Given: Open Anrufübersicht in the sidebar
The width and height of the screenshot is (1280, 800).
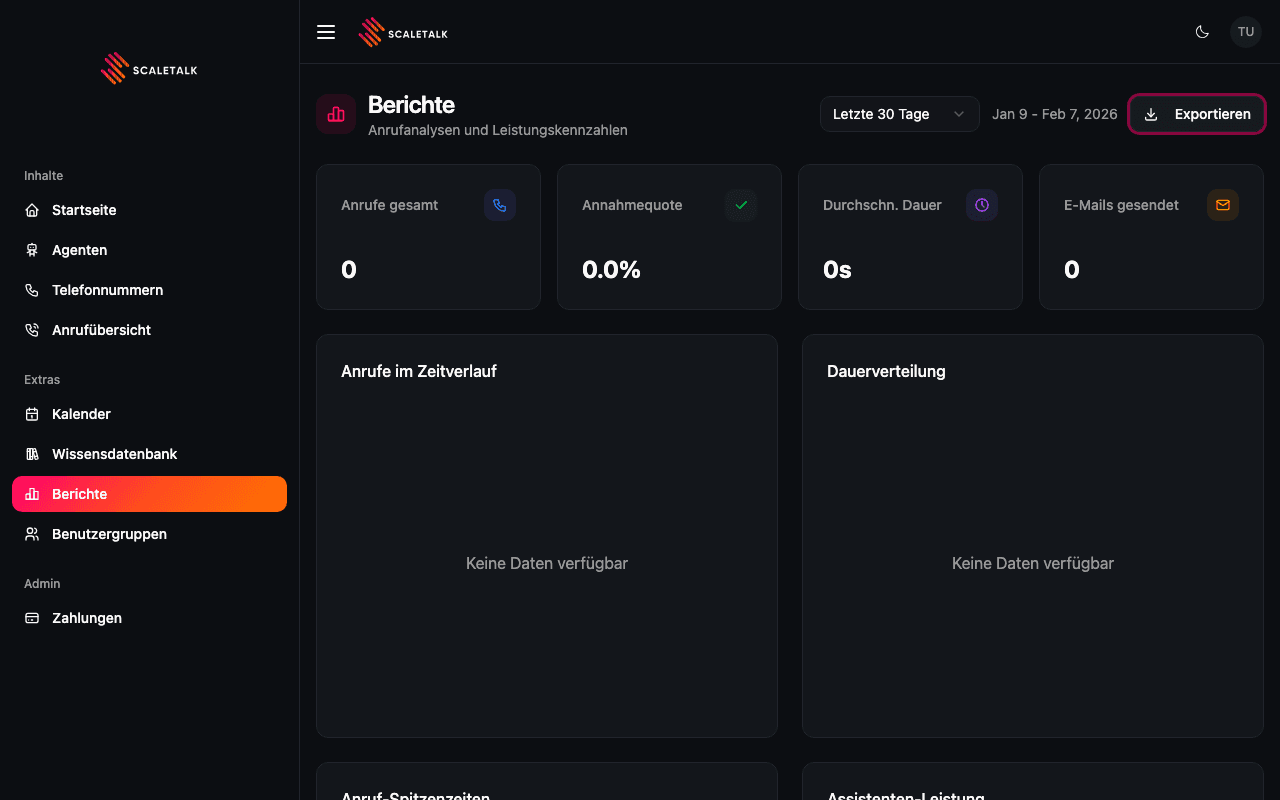Looking at the screenshot, I should point(149,330).
